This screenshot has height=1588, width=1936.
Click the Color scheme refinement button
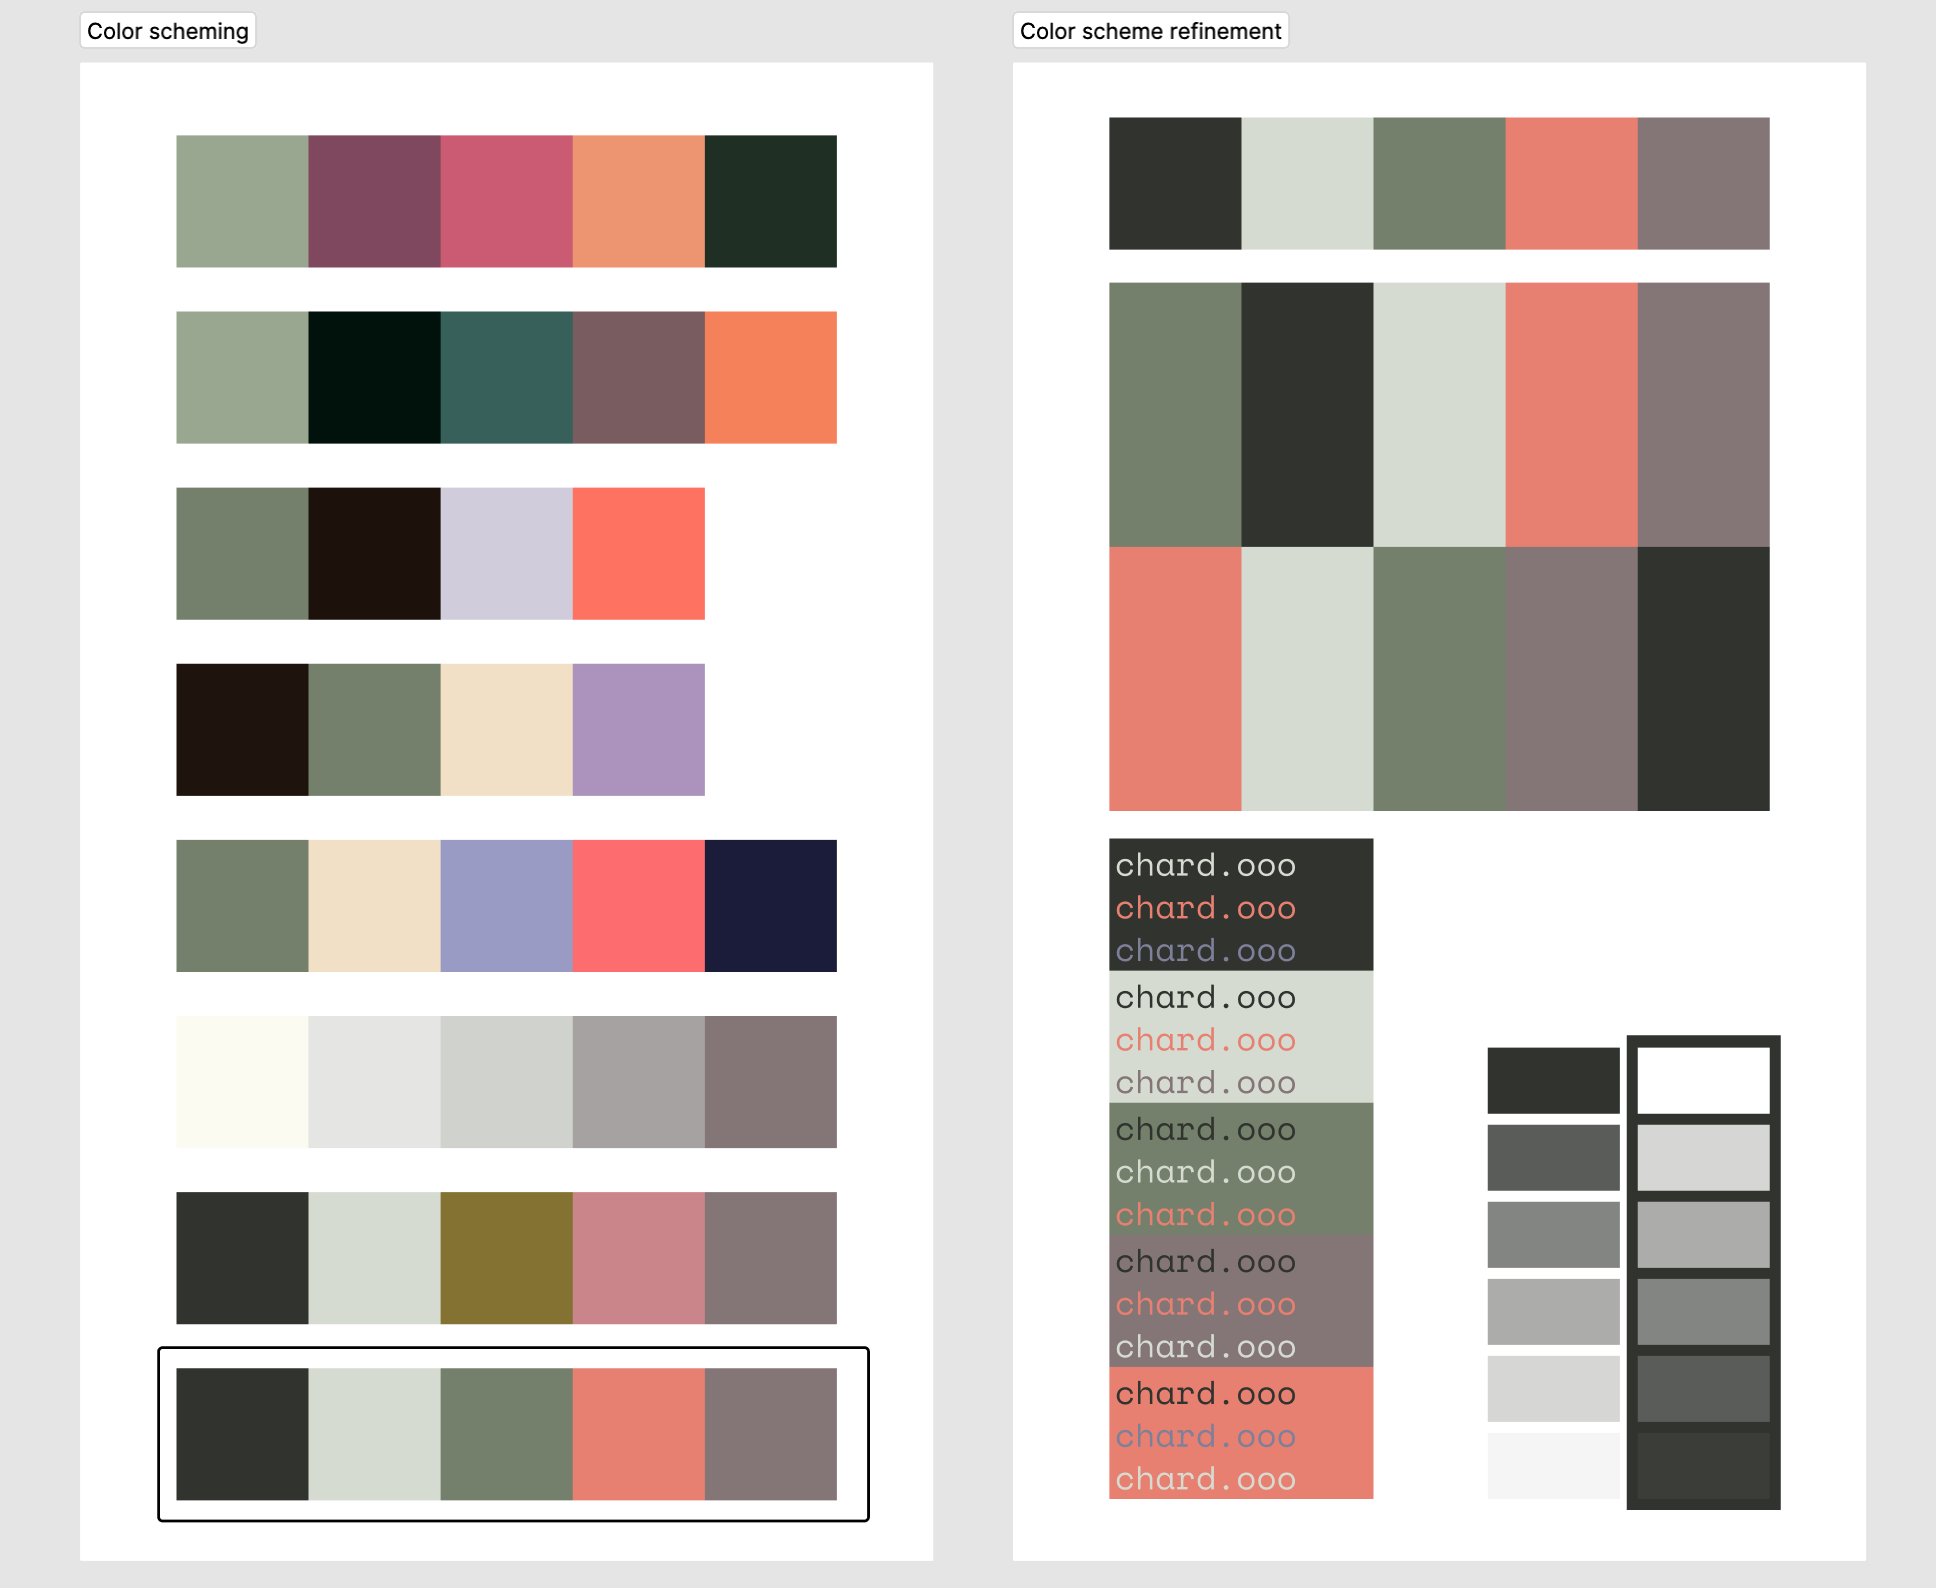click(x=1149, y=31)
